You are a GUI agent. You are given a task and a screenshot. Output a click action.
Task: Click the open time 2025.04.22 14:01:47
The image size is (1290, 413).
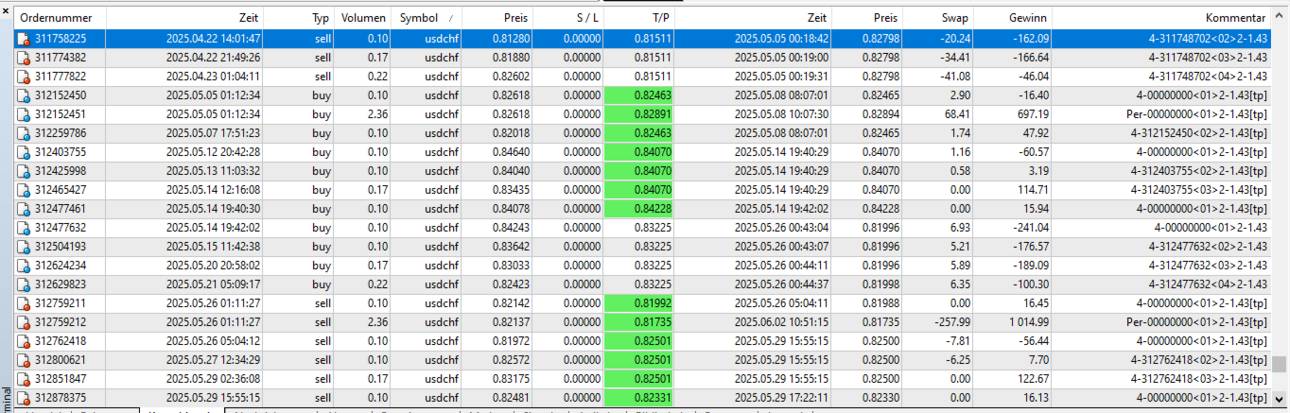[x=213, y=39]
